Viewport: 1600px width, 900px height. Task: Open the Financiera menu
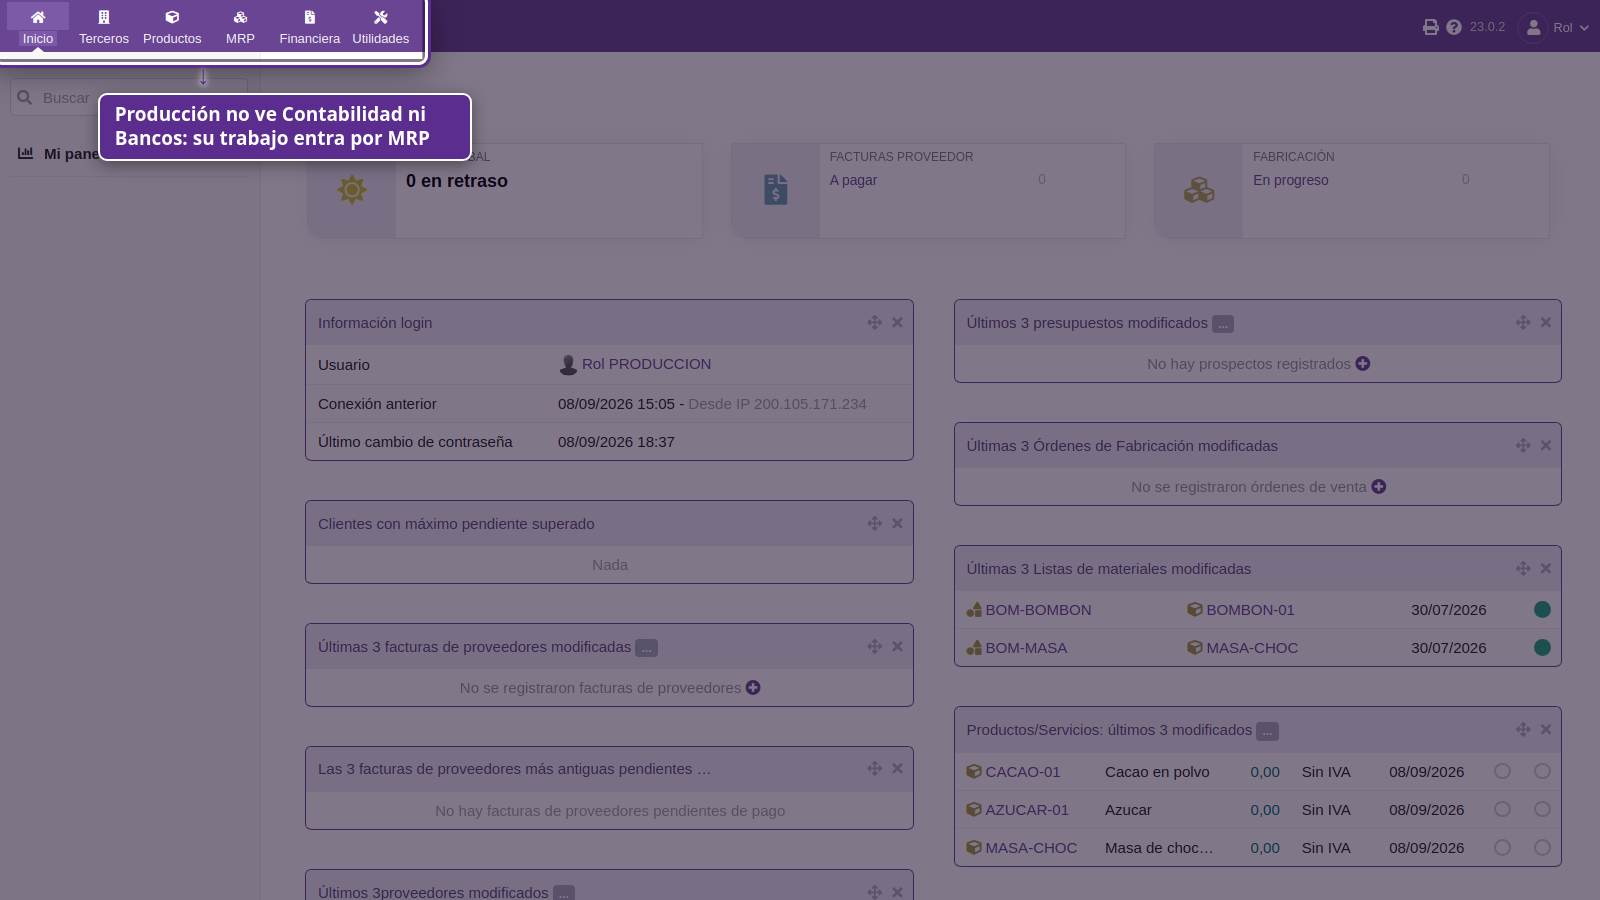[310, 27]
